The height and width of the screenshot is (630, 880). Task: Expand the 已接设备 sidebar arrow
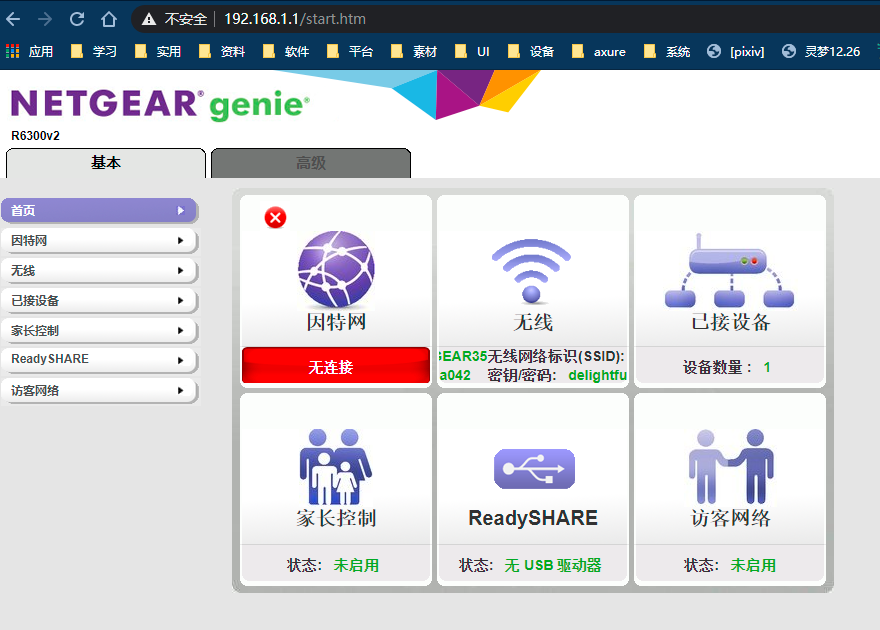coord(181,301)
